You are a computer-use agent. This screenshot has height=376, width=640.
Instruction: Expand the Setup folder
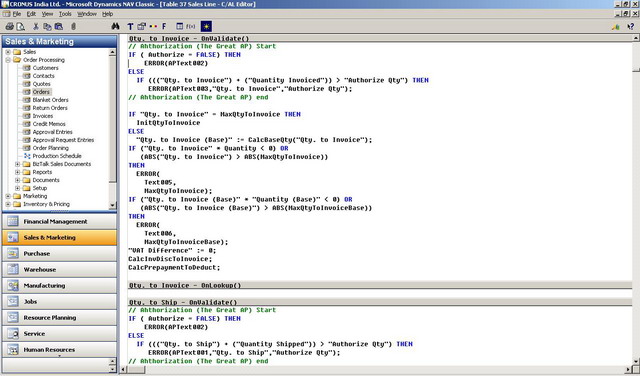[x=18, y=188]
